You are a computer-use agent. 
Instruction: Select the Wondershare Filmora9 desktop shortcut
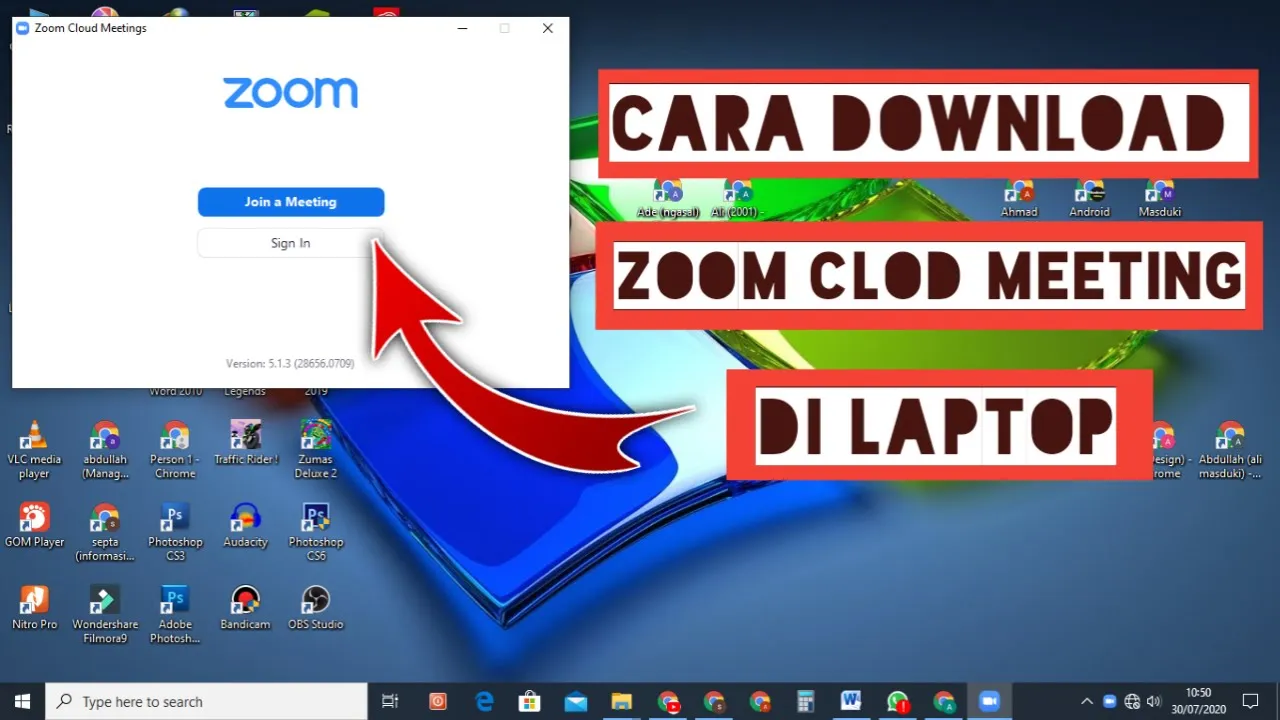(105, 614)
